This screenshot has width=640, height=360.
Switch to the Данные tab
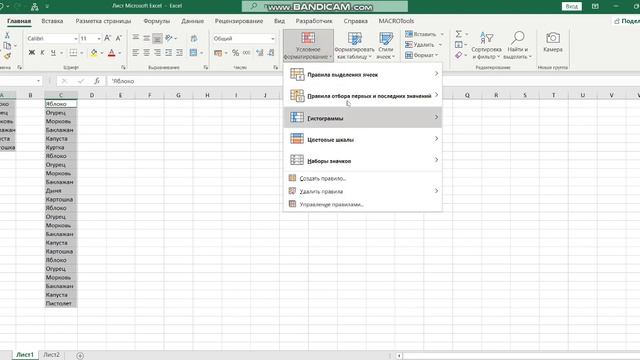[192, 21]
